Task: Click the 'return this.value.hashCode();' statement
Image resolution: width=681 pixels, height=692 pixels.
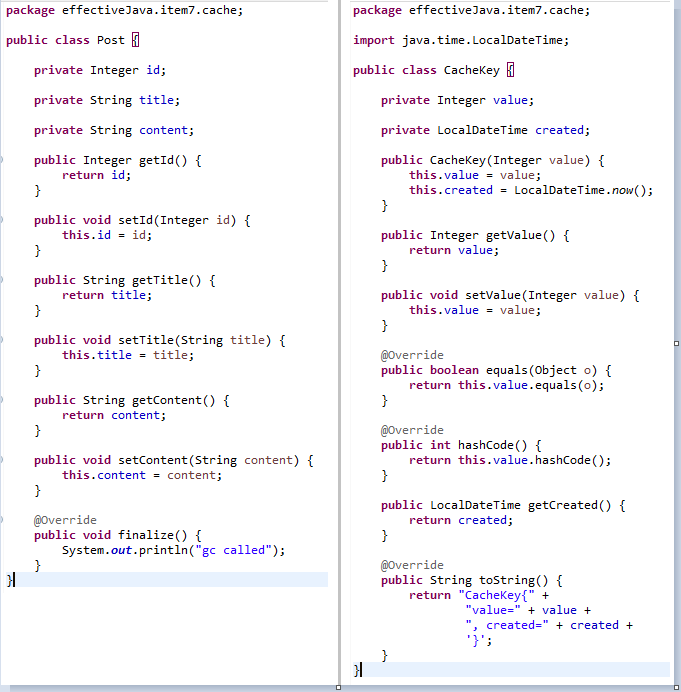Action: pos(510,460)
